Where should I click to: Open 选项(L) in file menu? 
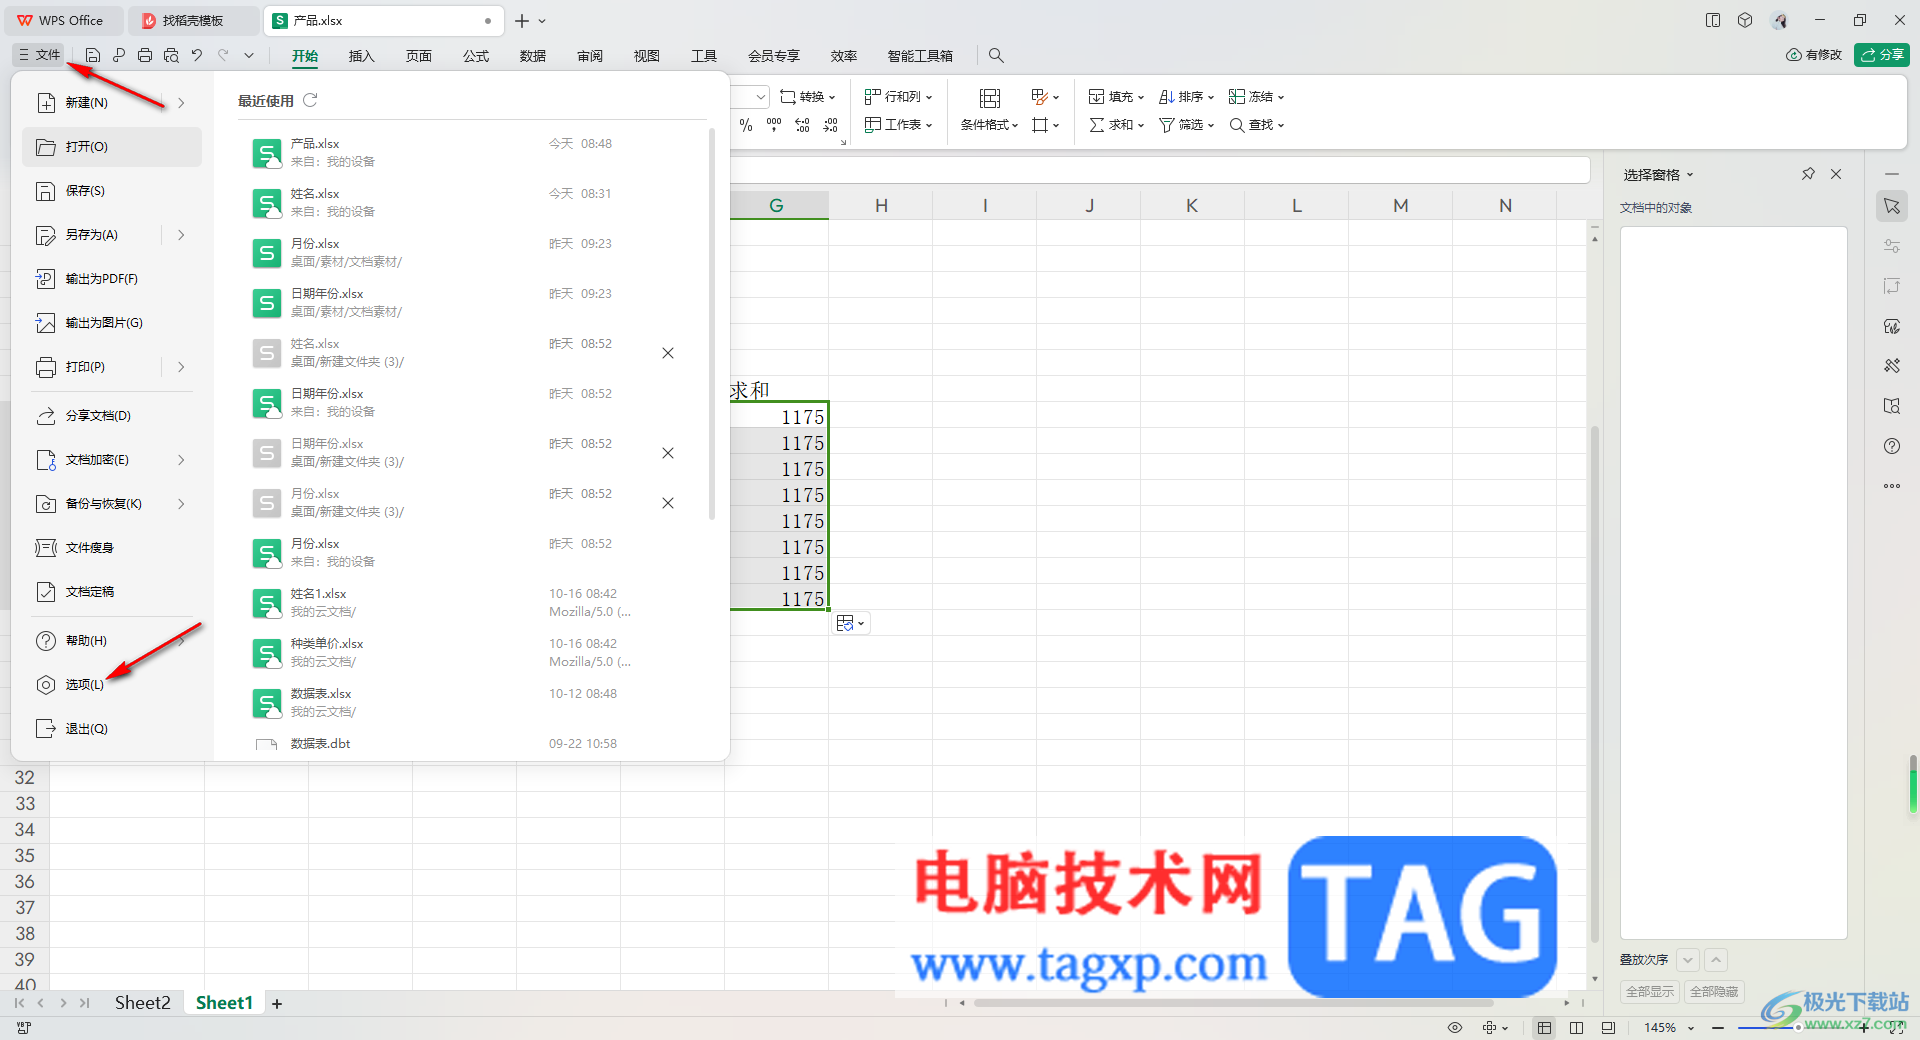point(111,685)
